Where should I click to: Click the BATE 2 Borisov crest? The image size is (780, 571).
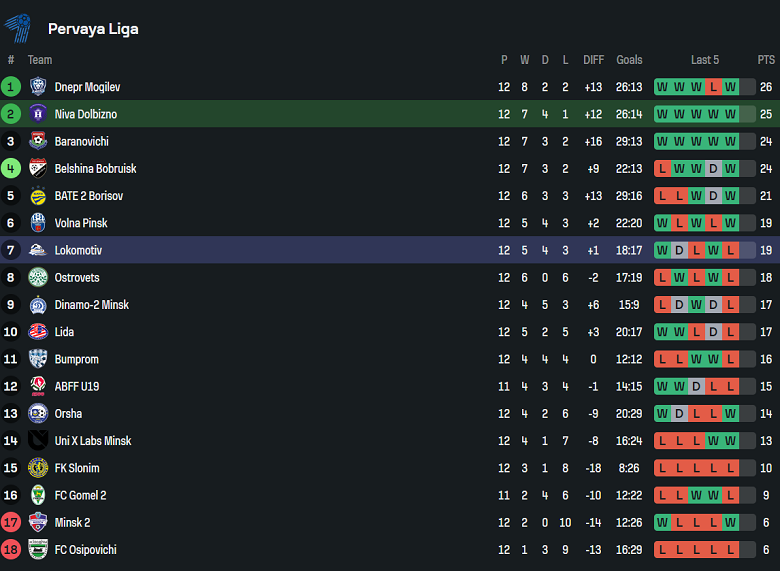pyautogui.click(x=38, y=196)
